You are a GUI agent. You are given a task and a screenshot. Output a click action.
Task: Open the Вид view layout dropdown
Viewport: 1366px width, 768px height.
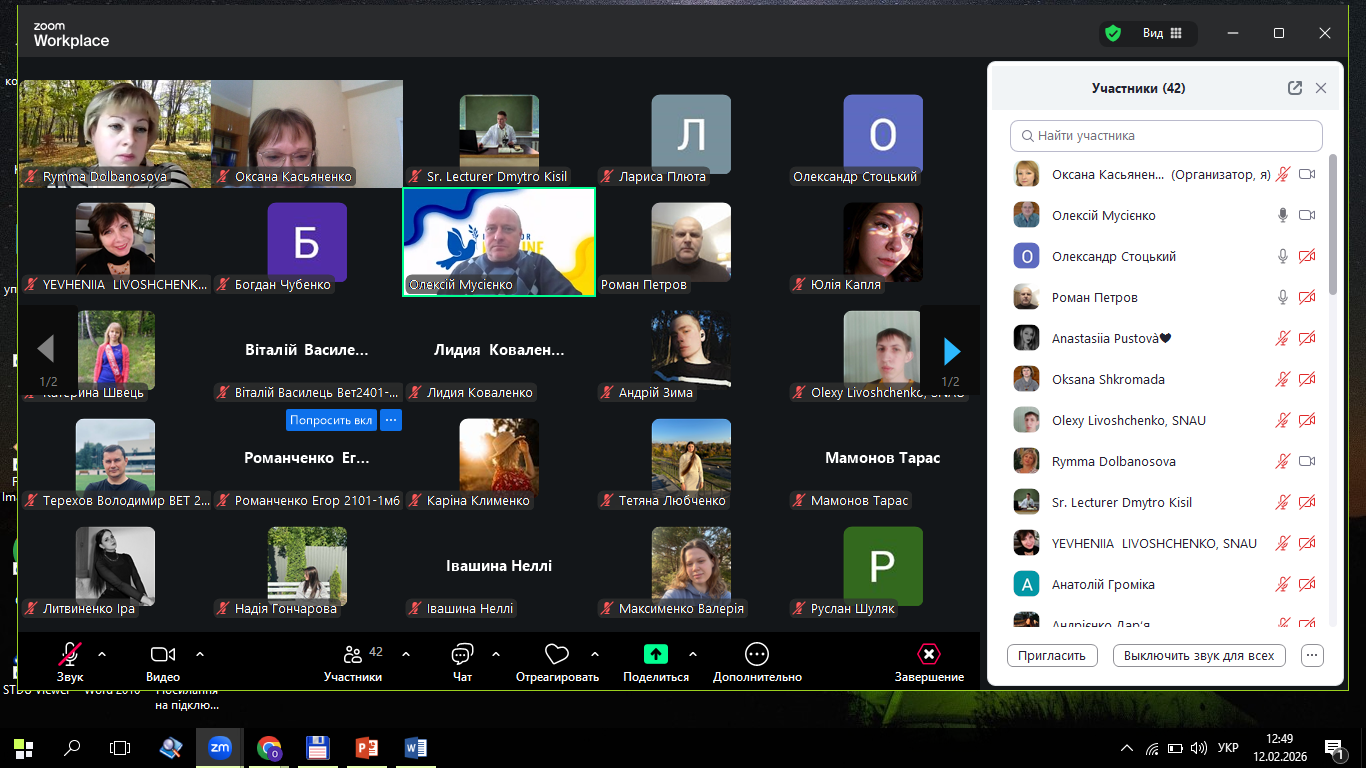click(1162, 33)
